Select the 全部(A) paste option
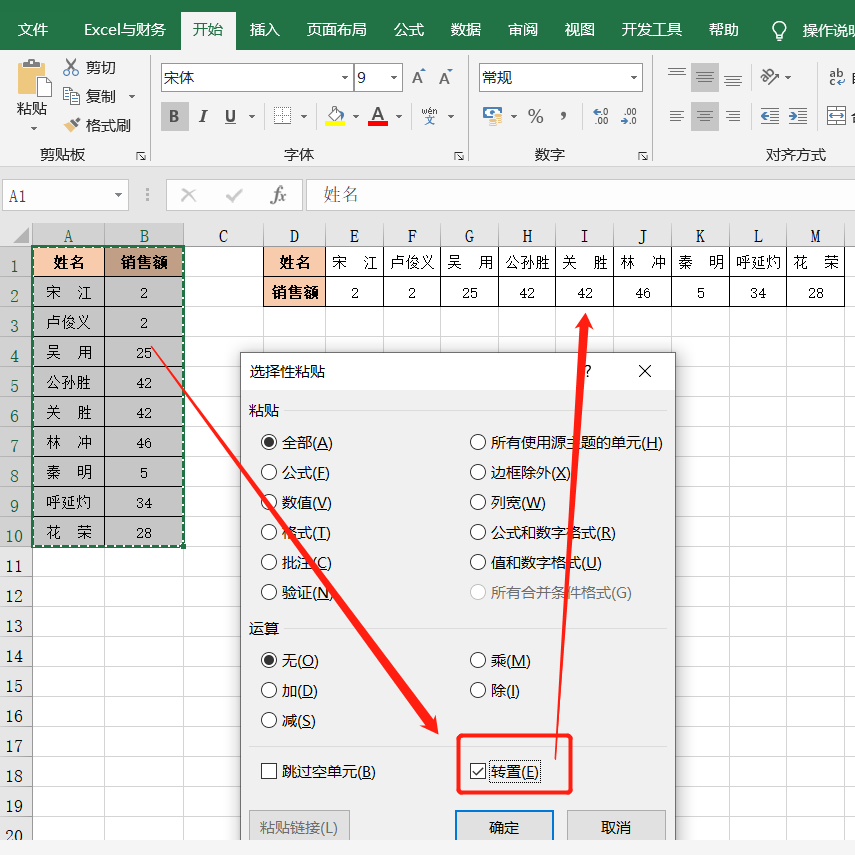Screen dimensions: 855x855 (x=297, y=442)
